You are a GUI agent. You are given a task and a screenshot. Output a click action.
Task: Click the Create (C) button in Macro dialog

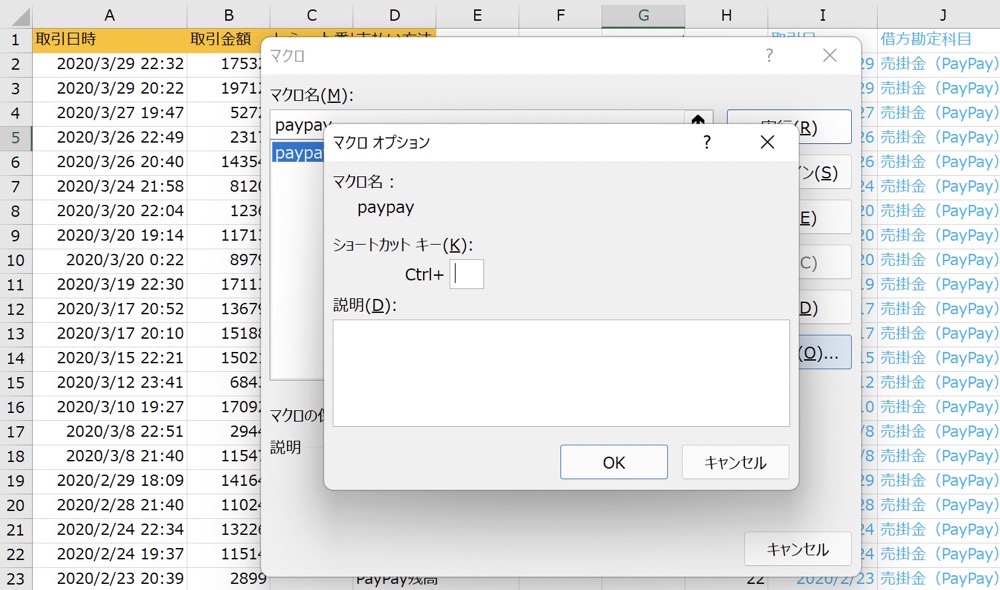point(824,262)
